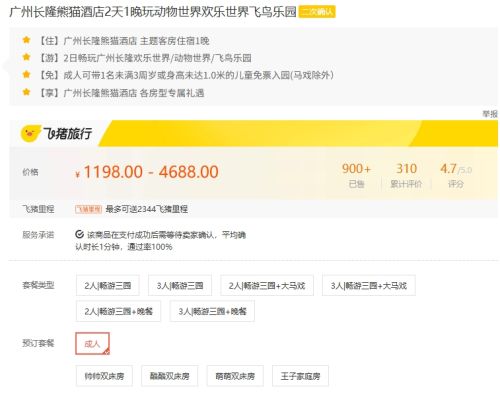Select the 帅帅双床房 room type
Screen dimensions: 500x393
pyautogui.click(x=104, y=376)
